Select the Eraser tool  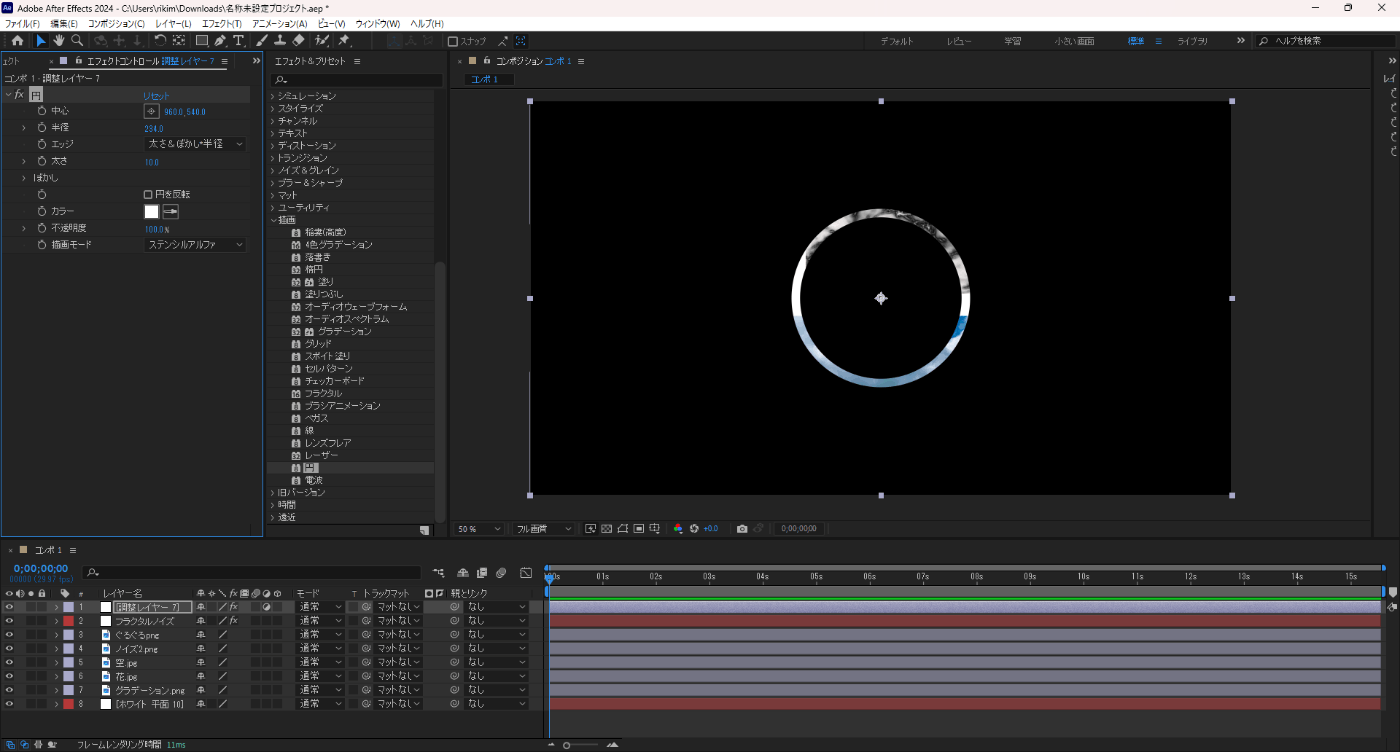tap(298, 41)
